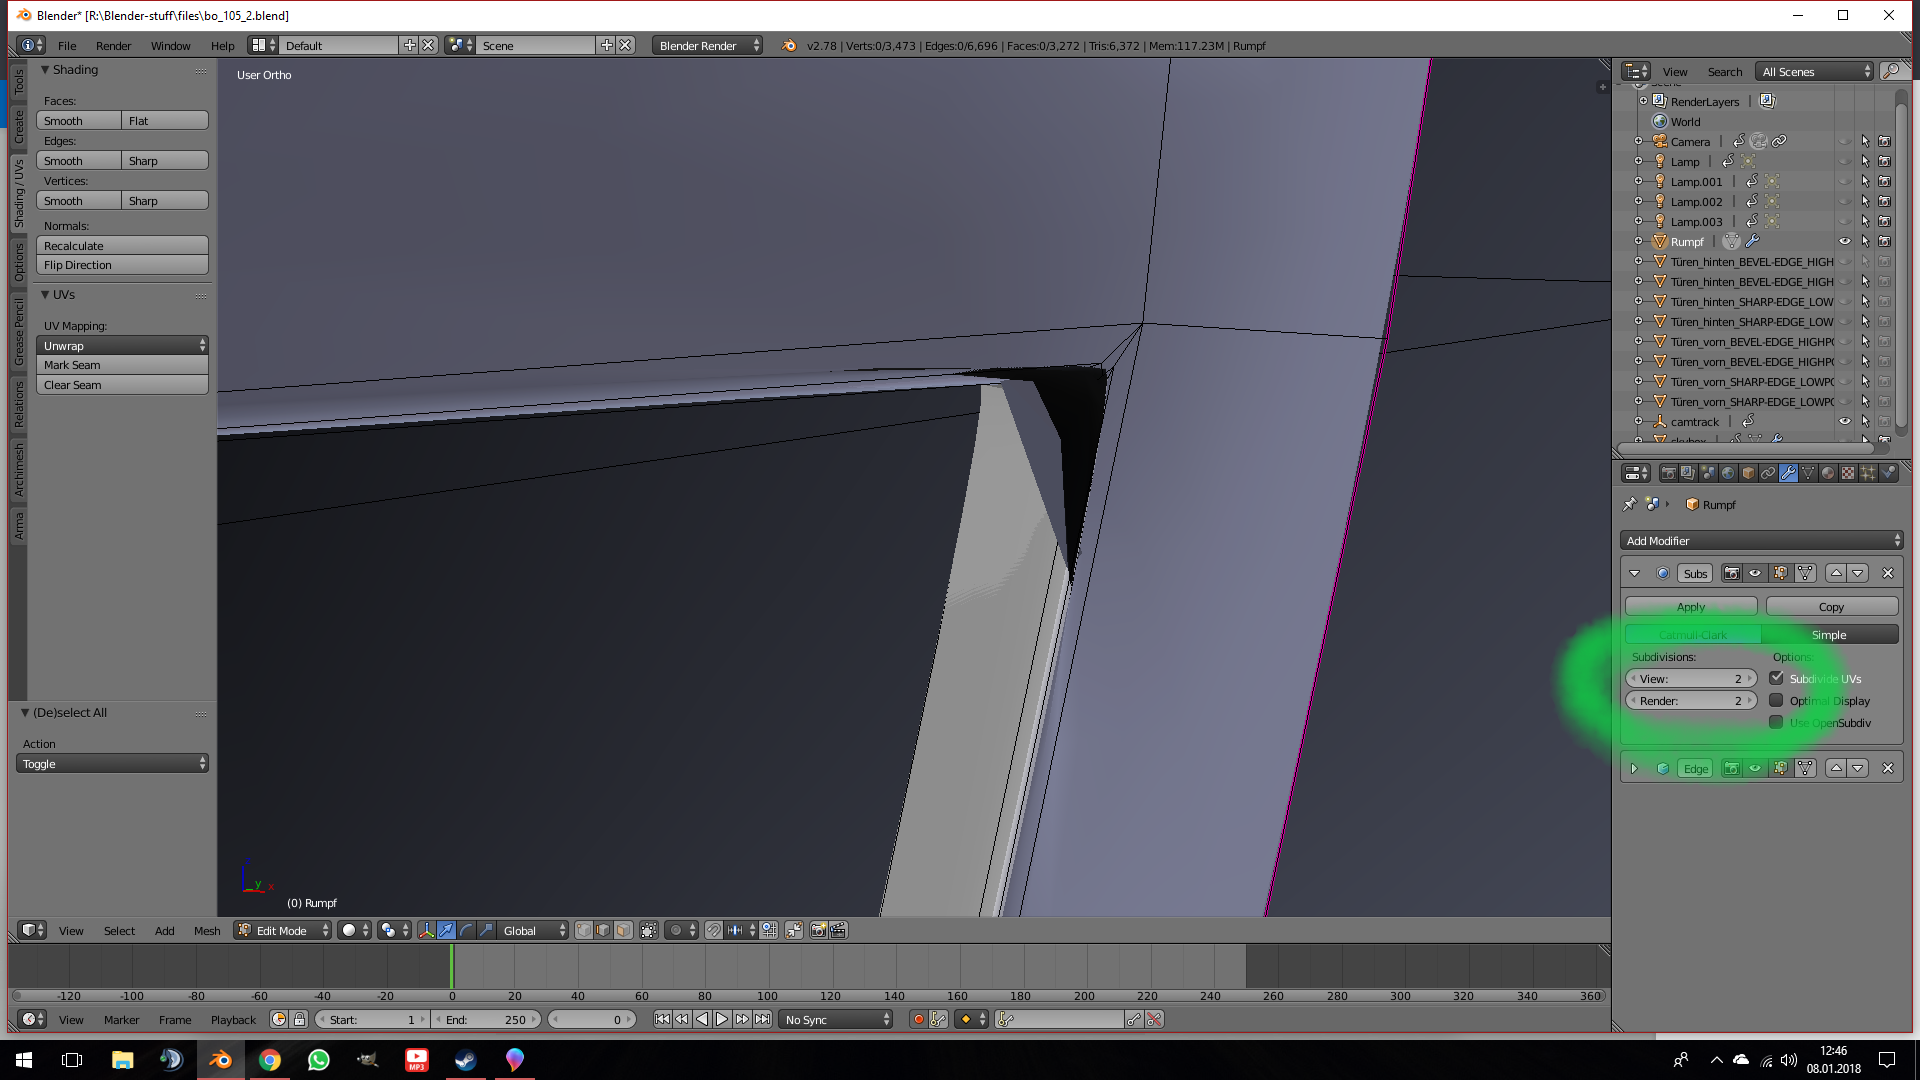The width and height of the screenshot is (1920, 1080).
Task: Click the subdivision View value field
Action: click(1690, 679)
